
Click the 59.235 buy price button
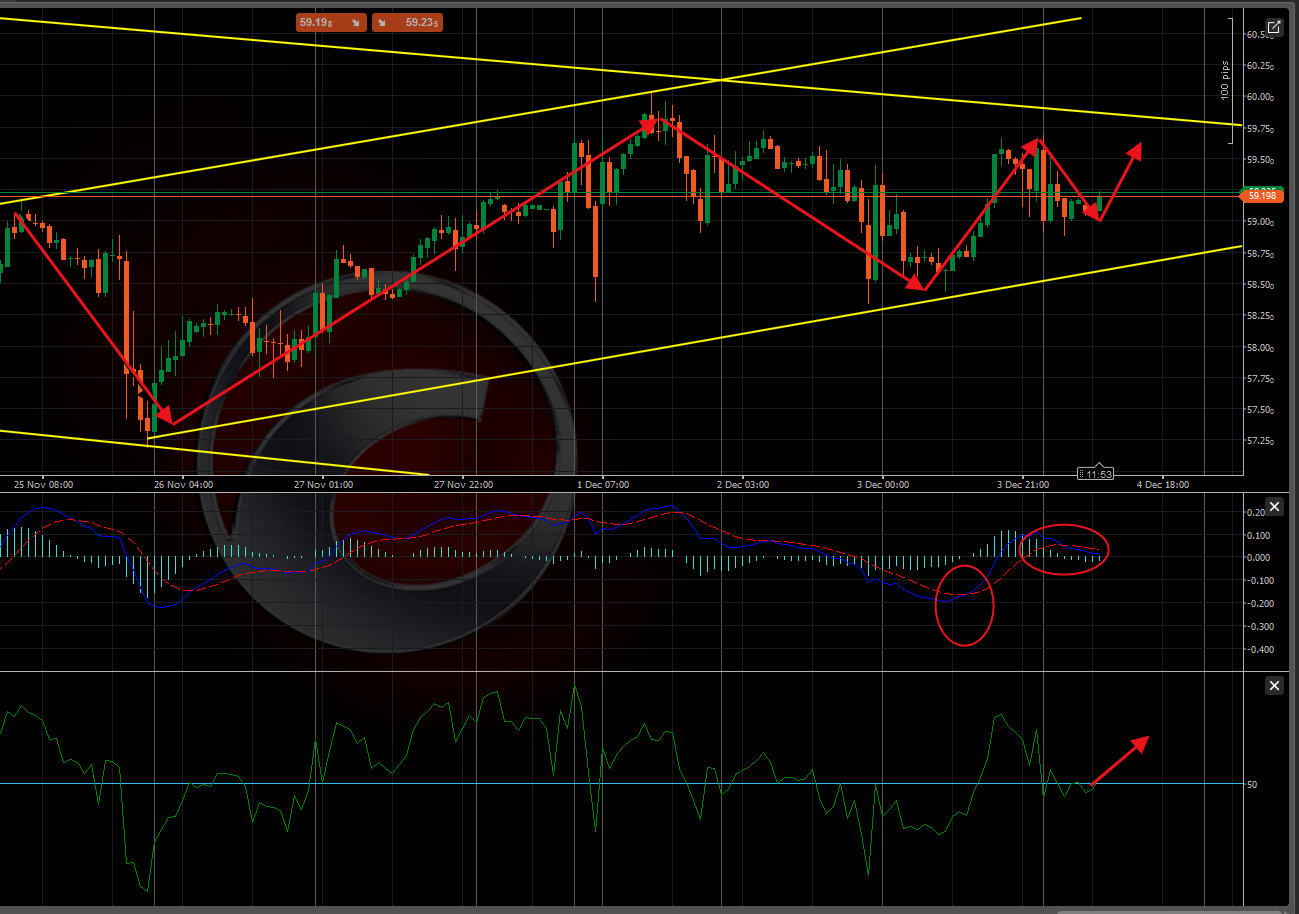[408, 21]
